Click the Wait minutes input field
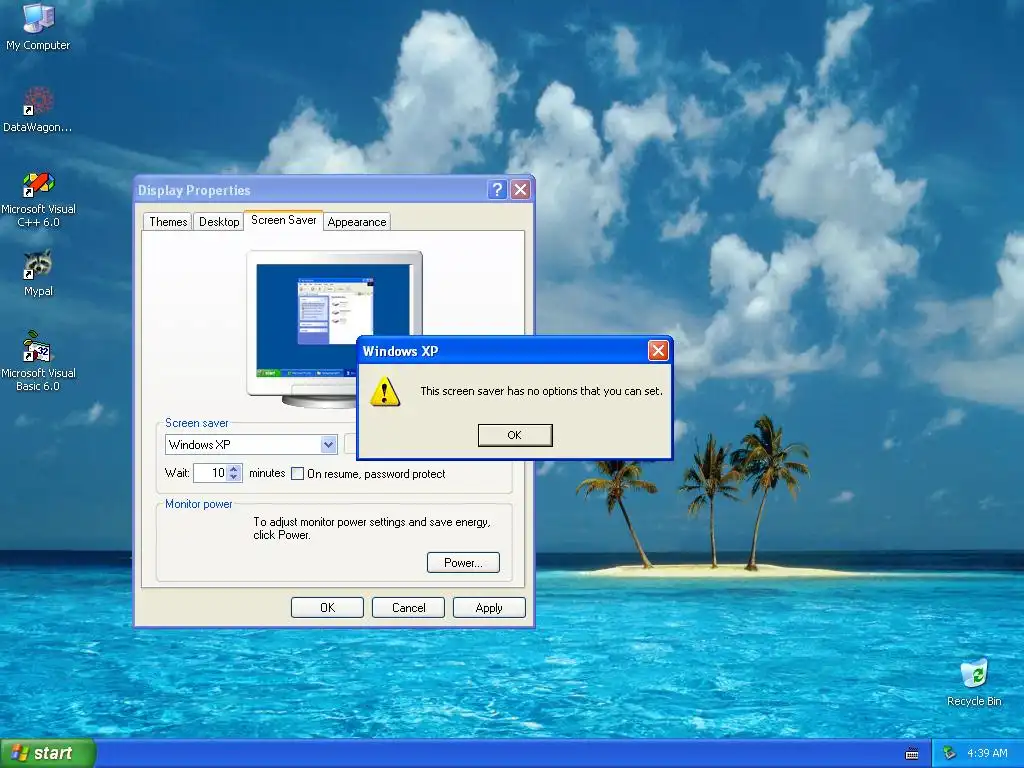 pyautogui.click(x=210, y=473)
